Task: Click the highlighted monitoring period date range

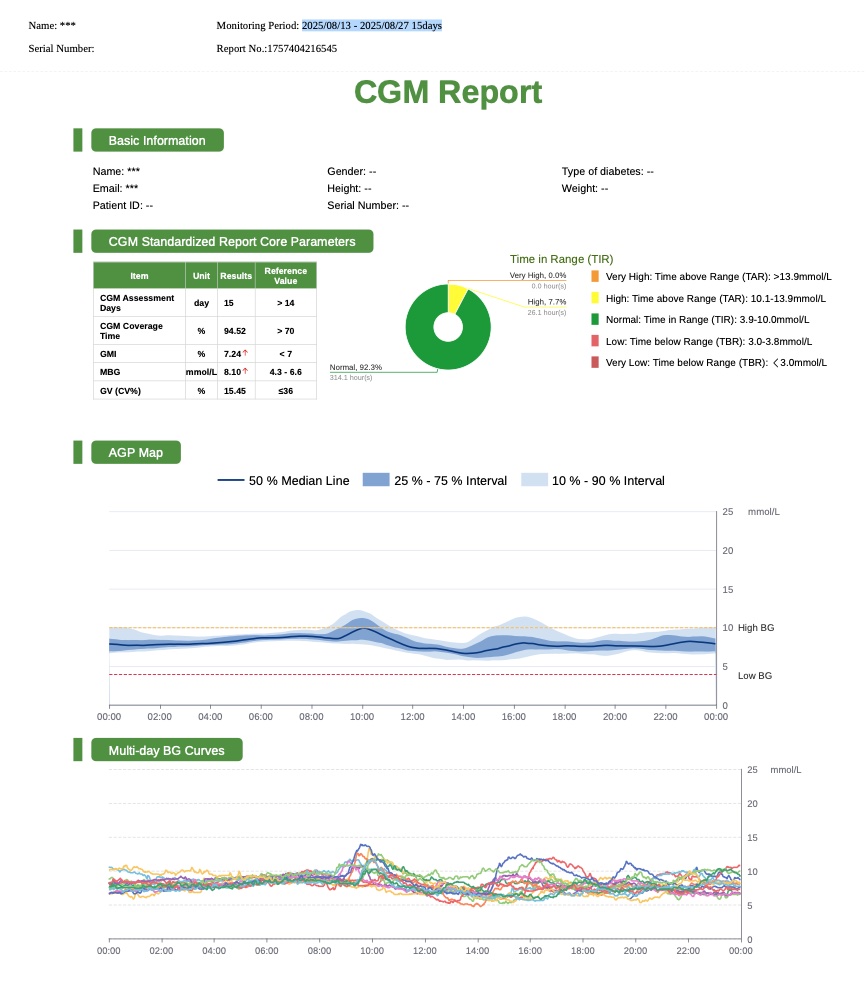Action: [371, 25]
